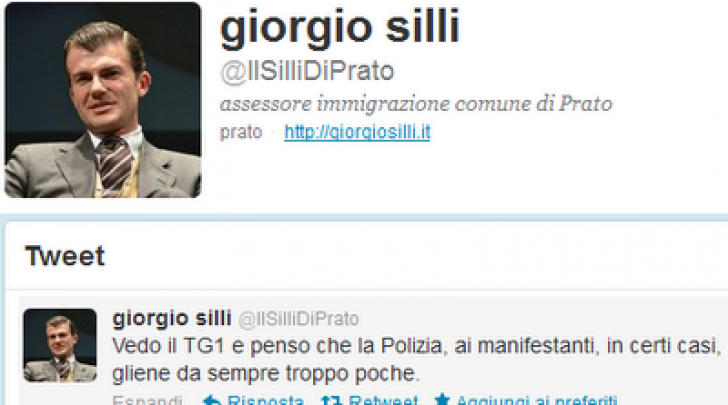This screenshot has width=728, height=405.
Task: Click the large giorgio silli profile heading
Action: click(x=340, y=28)
